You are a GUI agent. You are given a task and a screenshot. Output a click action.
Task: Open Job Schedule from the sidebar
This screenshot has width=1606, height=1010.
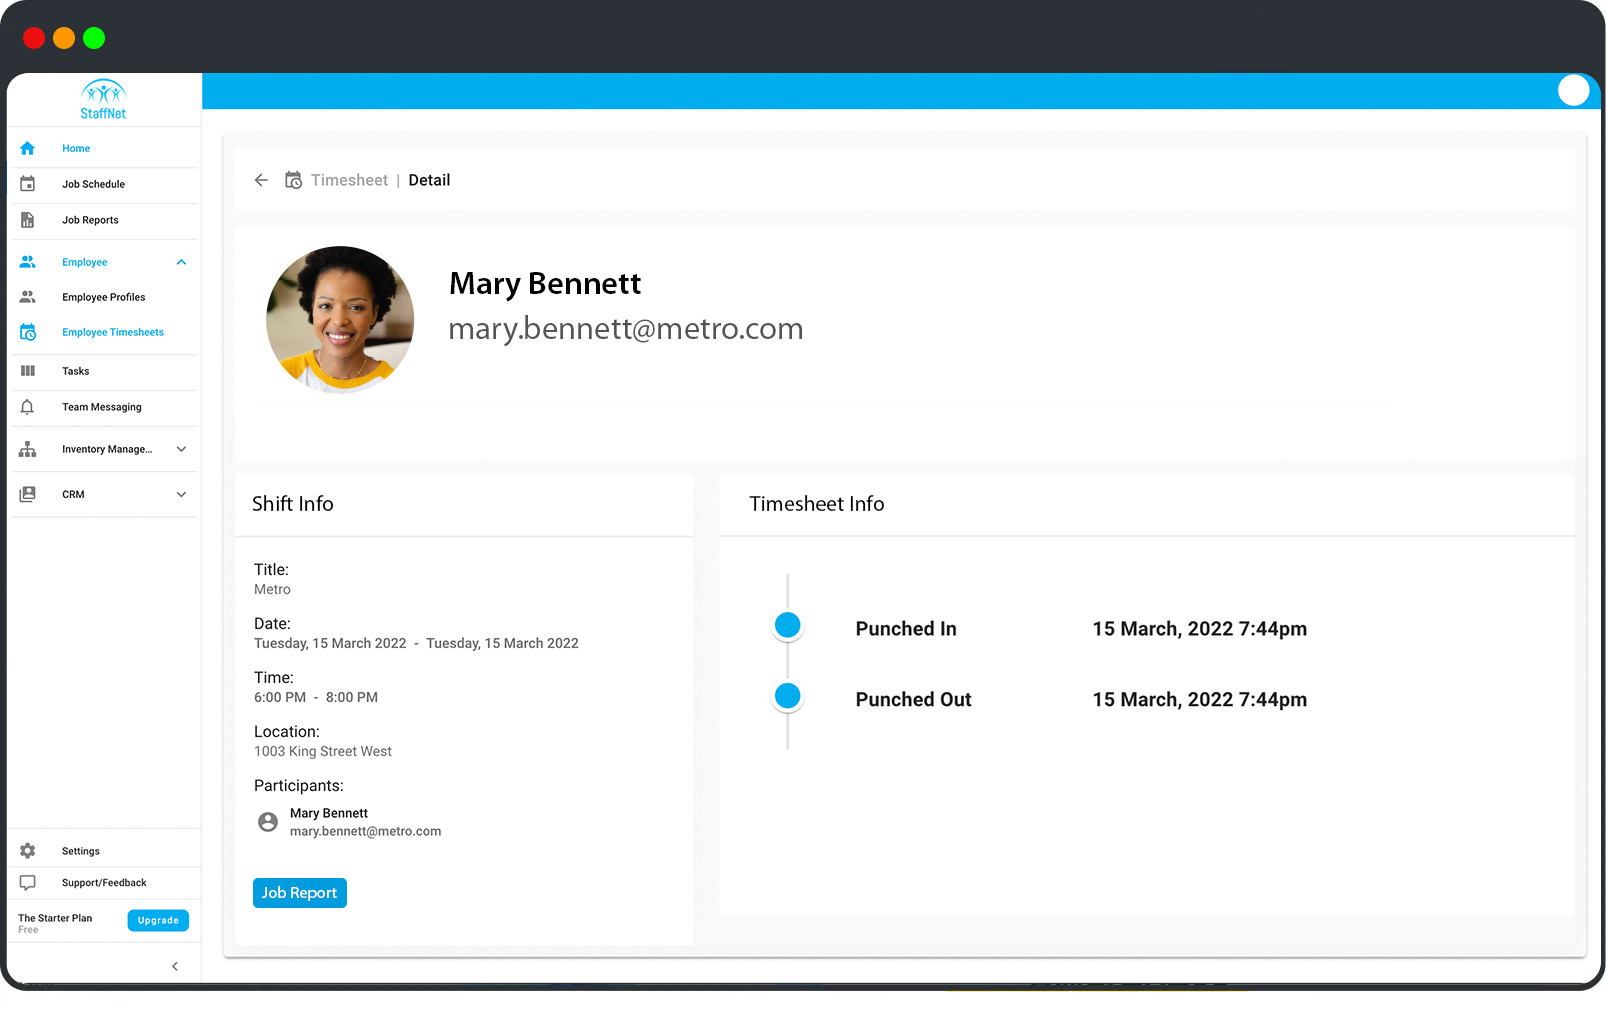(x=93, y=184)
